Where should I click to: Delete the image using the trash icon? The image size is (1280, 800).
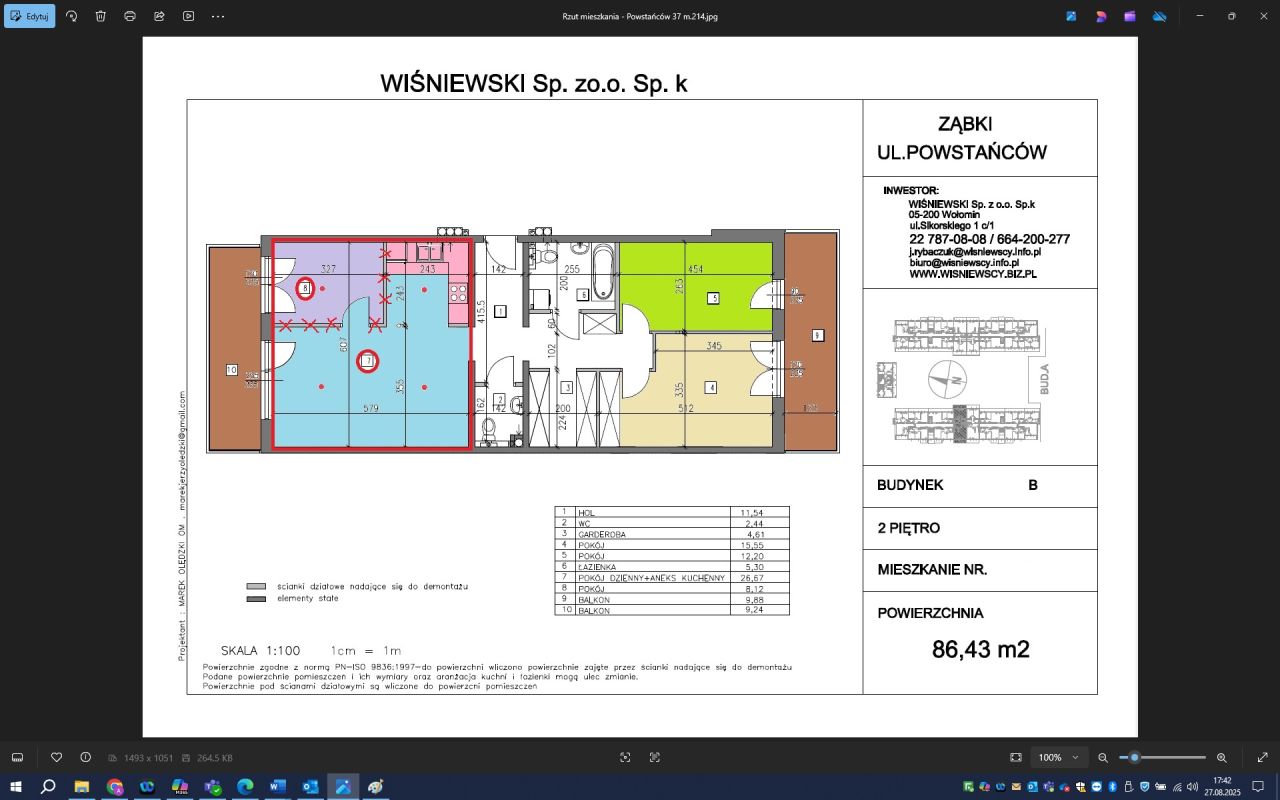pyautogui.click(x=101, y=16)
